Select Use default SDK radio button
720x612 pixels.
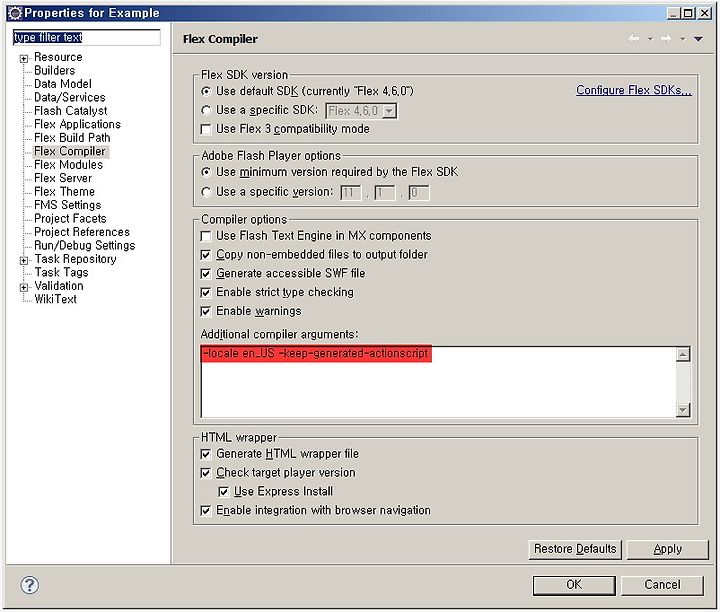click(x=206, y=91)
